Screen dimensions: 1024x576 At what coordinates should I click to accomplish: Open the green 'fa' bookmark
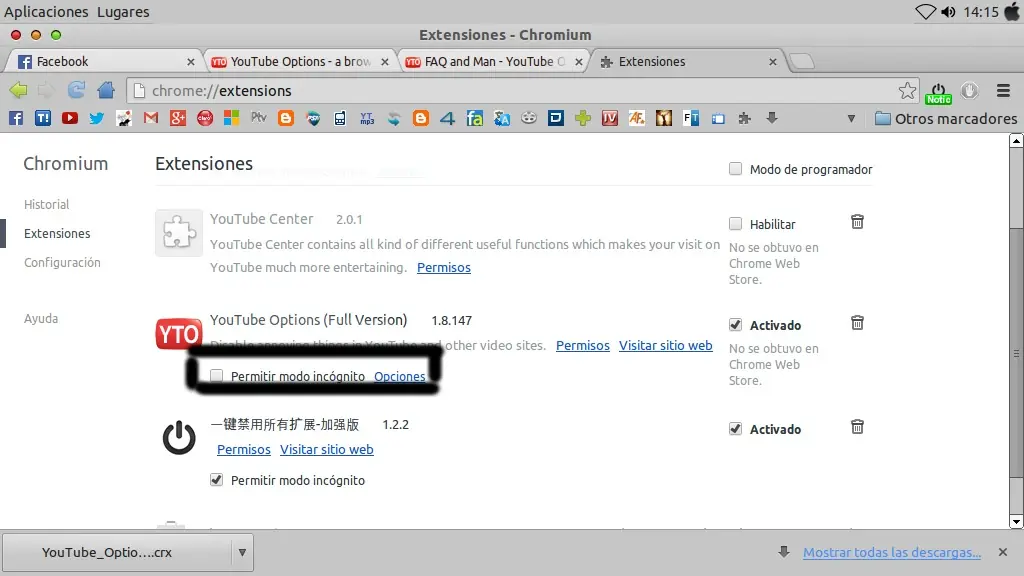pyautogui.click(x=475, y=118)
